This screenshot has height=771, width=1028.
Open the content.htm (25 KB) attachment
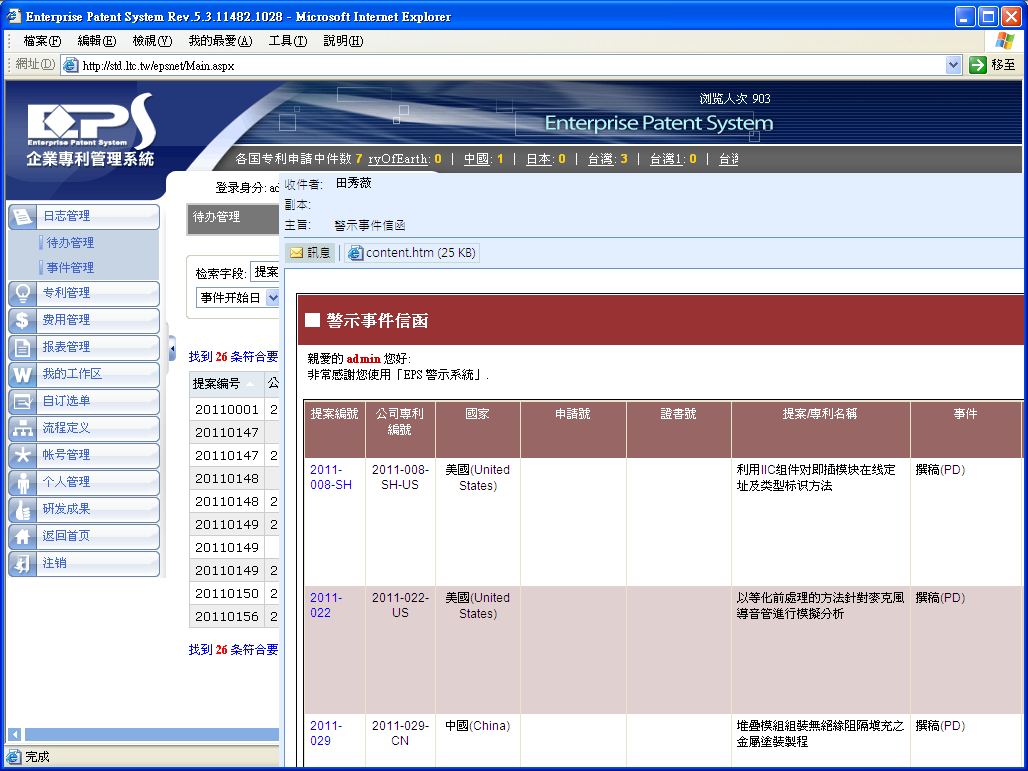coord(412,252)
